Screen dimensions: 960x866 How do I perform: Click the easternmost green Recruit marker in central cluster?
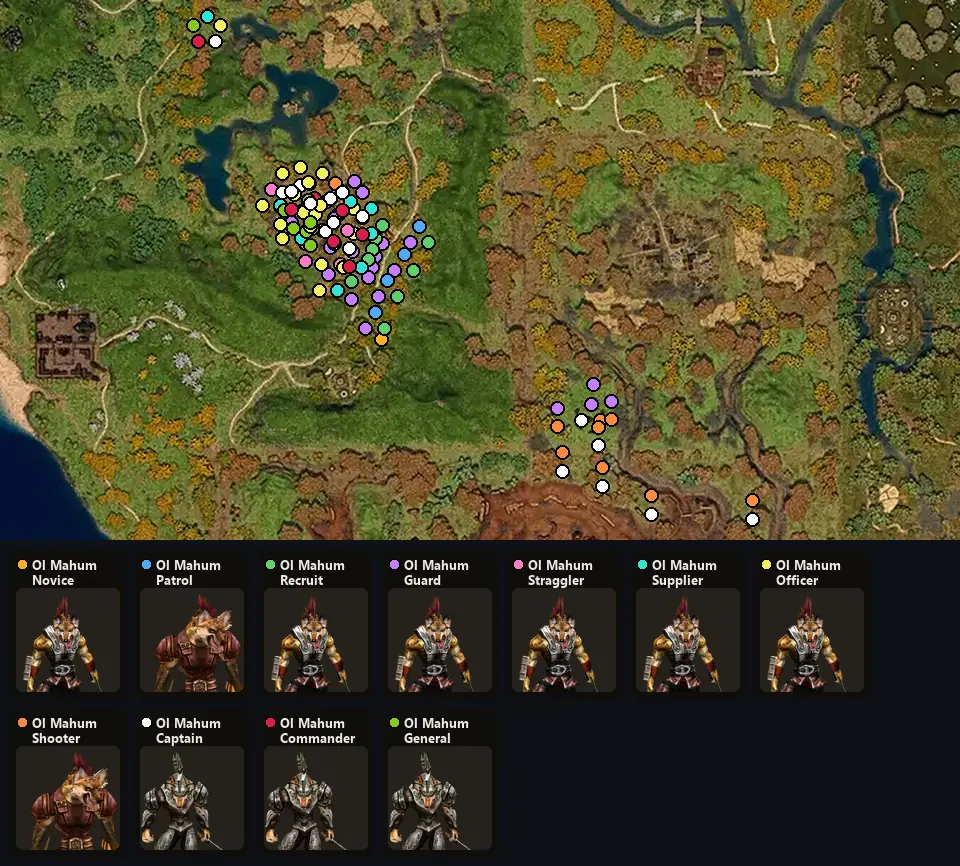[429, 243]
